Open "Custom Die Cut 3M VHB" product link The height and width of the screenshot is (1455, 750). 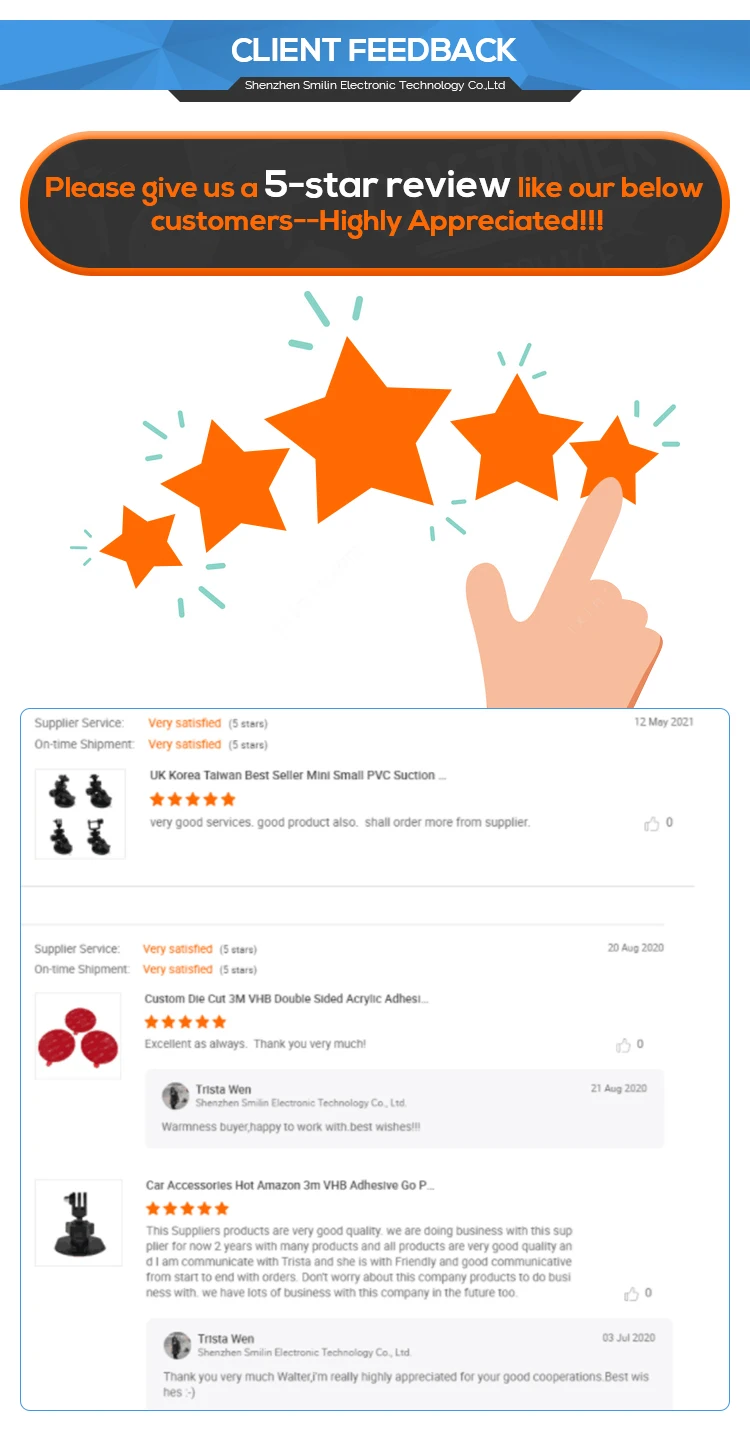(x=287, y=999)
